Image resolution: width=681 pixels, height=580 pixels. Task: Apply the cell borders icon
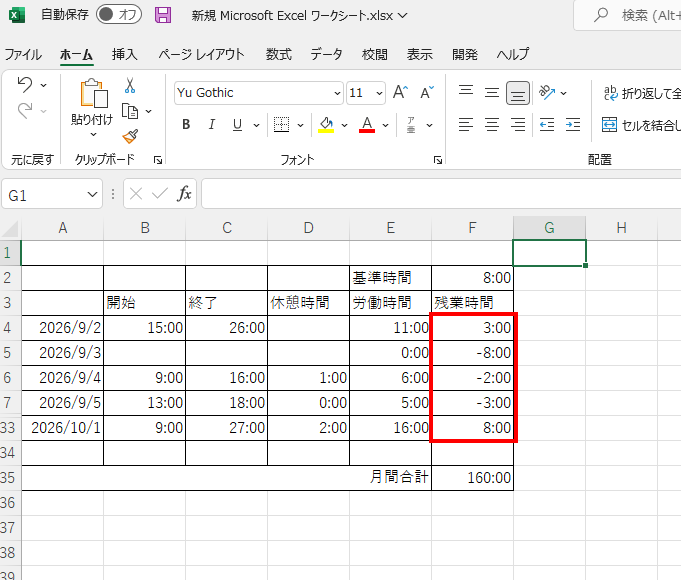281,125
